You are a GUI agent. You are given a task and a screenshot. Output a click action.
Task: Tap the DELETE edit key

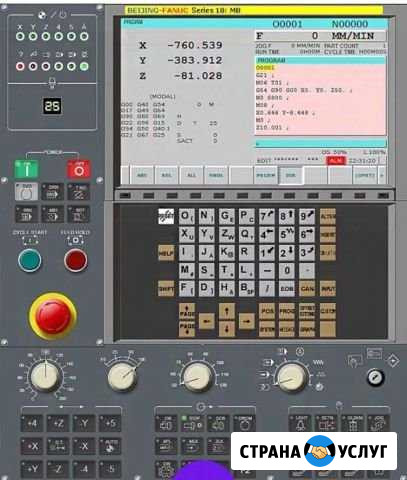328,253
